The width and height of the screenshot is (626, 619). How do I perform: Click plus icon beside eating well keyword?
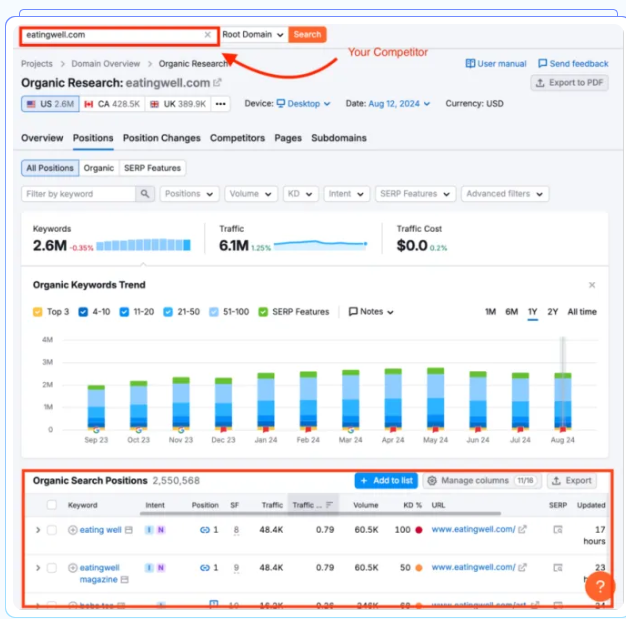point(72,530)
